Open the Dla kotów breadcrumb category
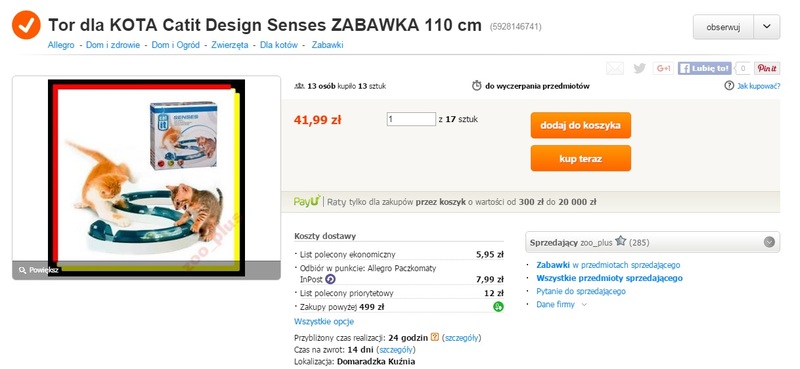 tap(279, 45)
